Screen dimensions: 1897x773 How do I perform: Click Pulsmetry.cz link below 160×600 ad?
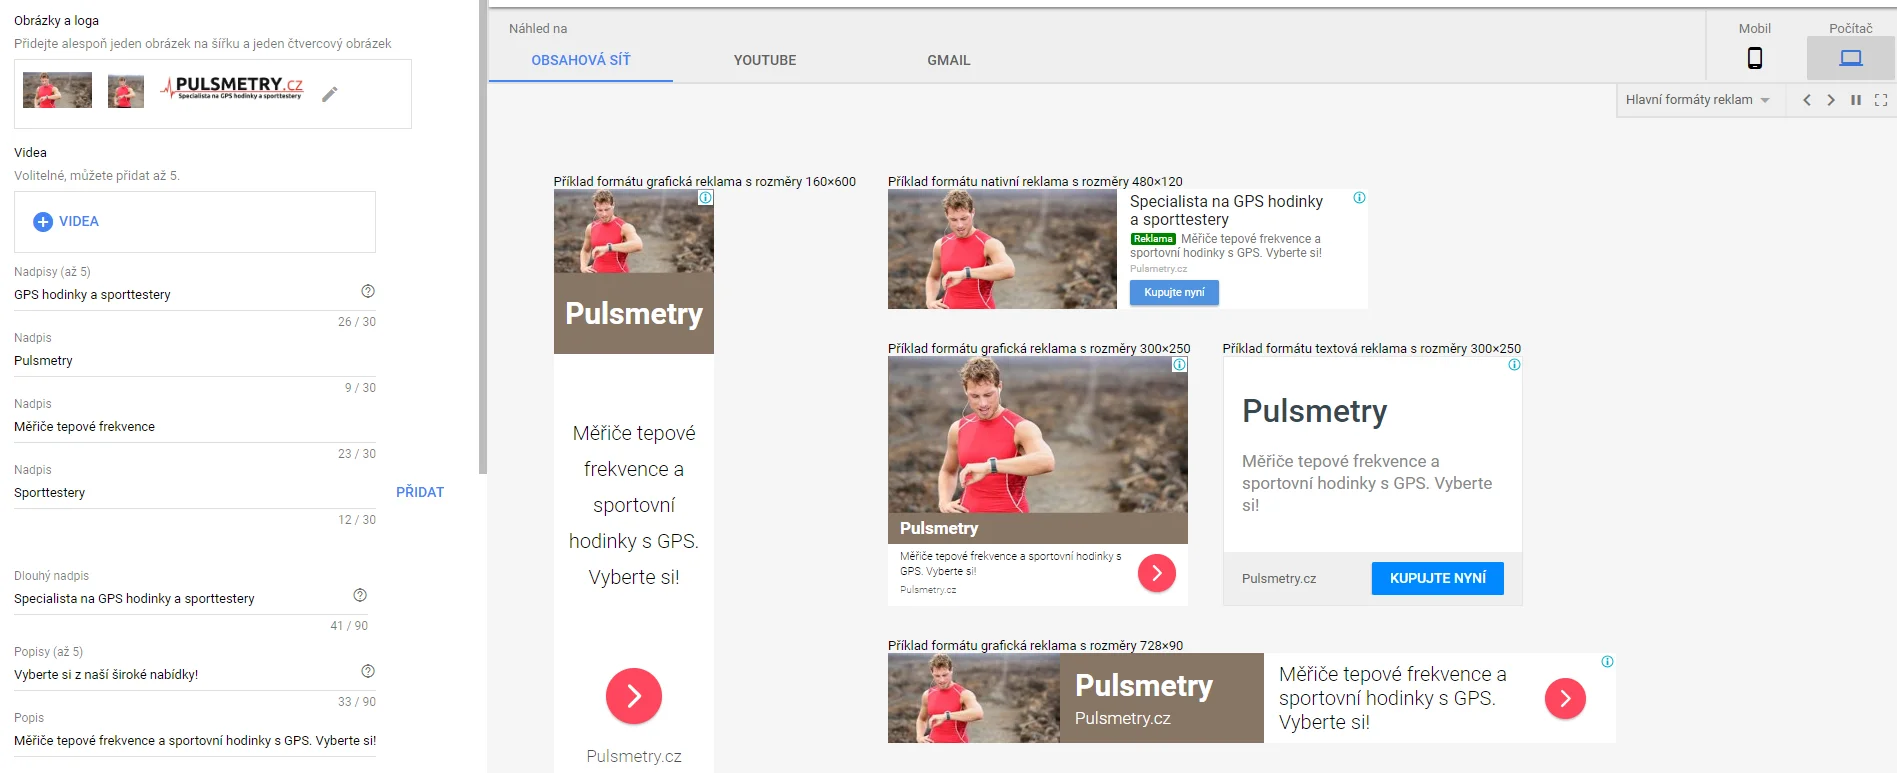(x=634, y=757)
